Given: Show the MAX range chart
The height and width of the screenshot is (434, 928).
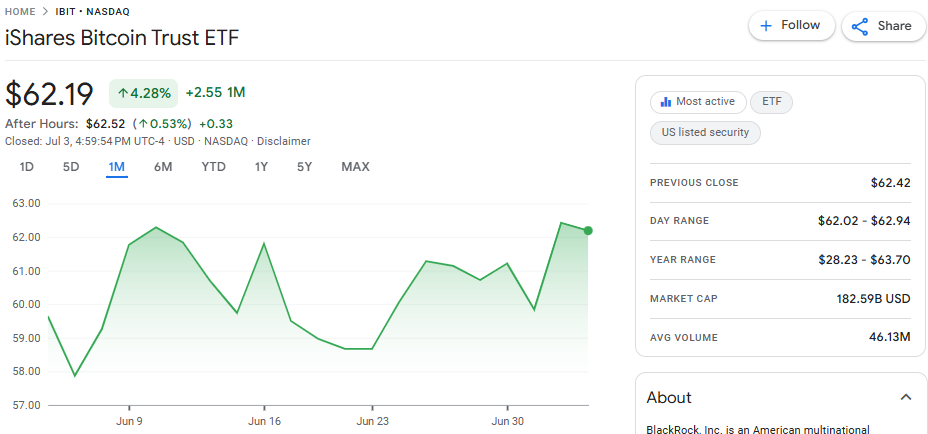Looking at the screenshot, I should (x=355, y=167).
